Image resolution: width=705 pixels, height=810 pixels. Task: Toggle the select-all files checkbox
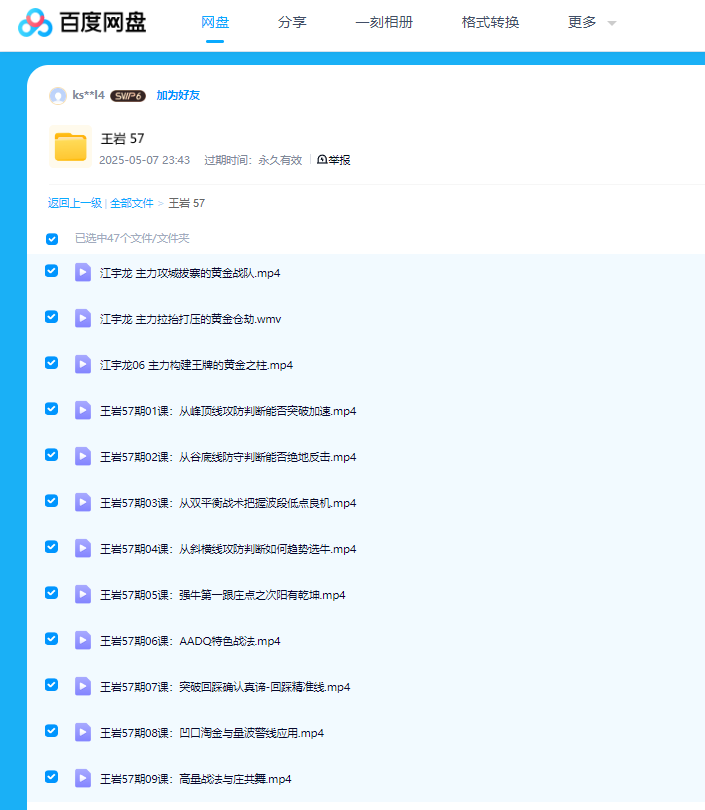click(x=52, y=239)
